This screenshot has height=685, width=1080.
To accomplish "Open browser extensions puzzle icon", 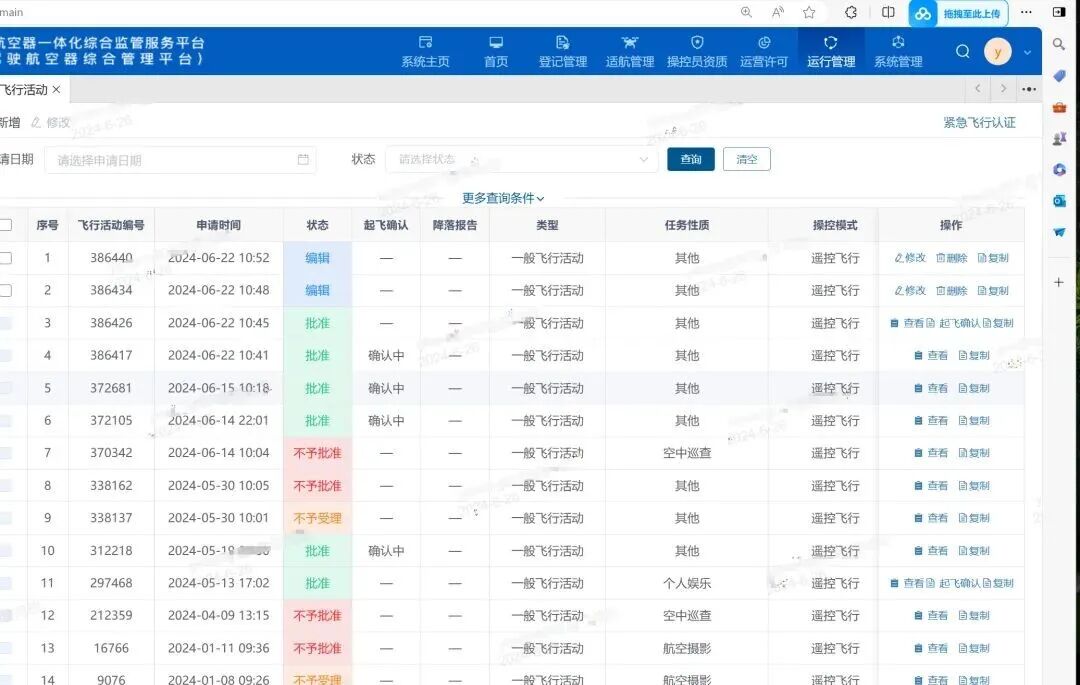I will tap(851, 12).
